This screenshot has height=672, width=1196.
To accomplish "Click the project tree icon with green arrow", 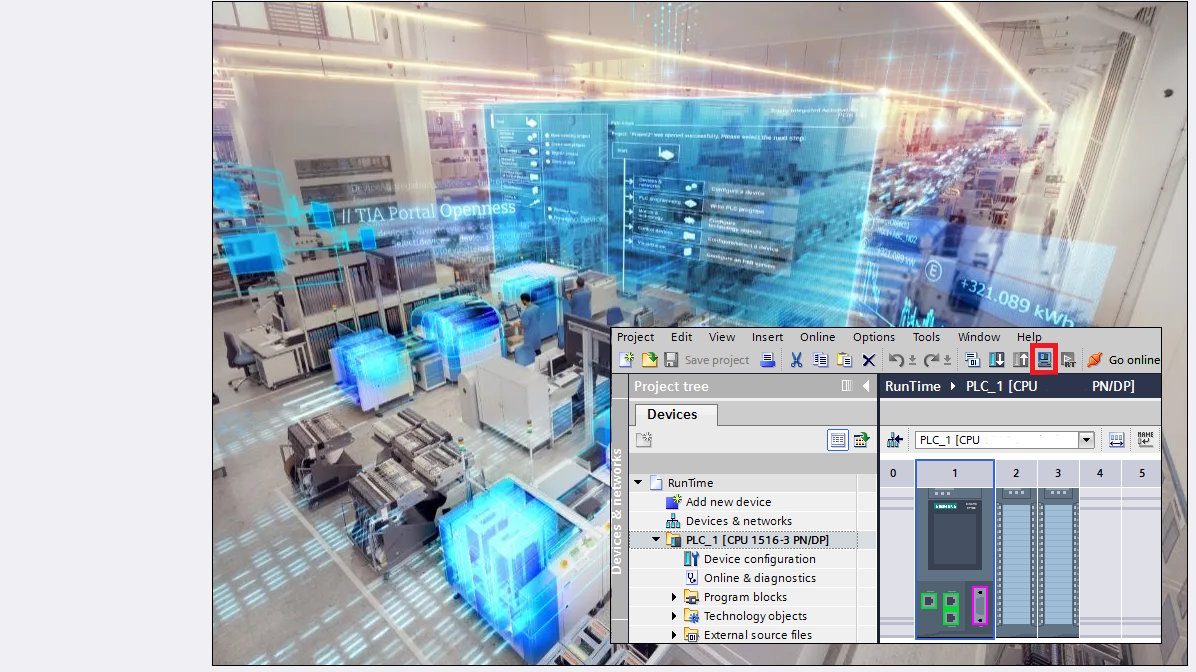I will [x=862, y=440].
